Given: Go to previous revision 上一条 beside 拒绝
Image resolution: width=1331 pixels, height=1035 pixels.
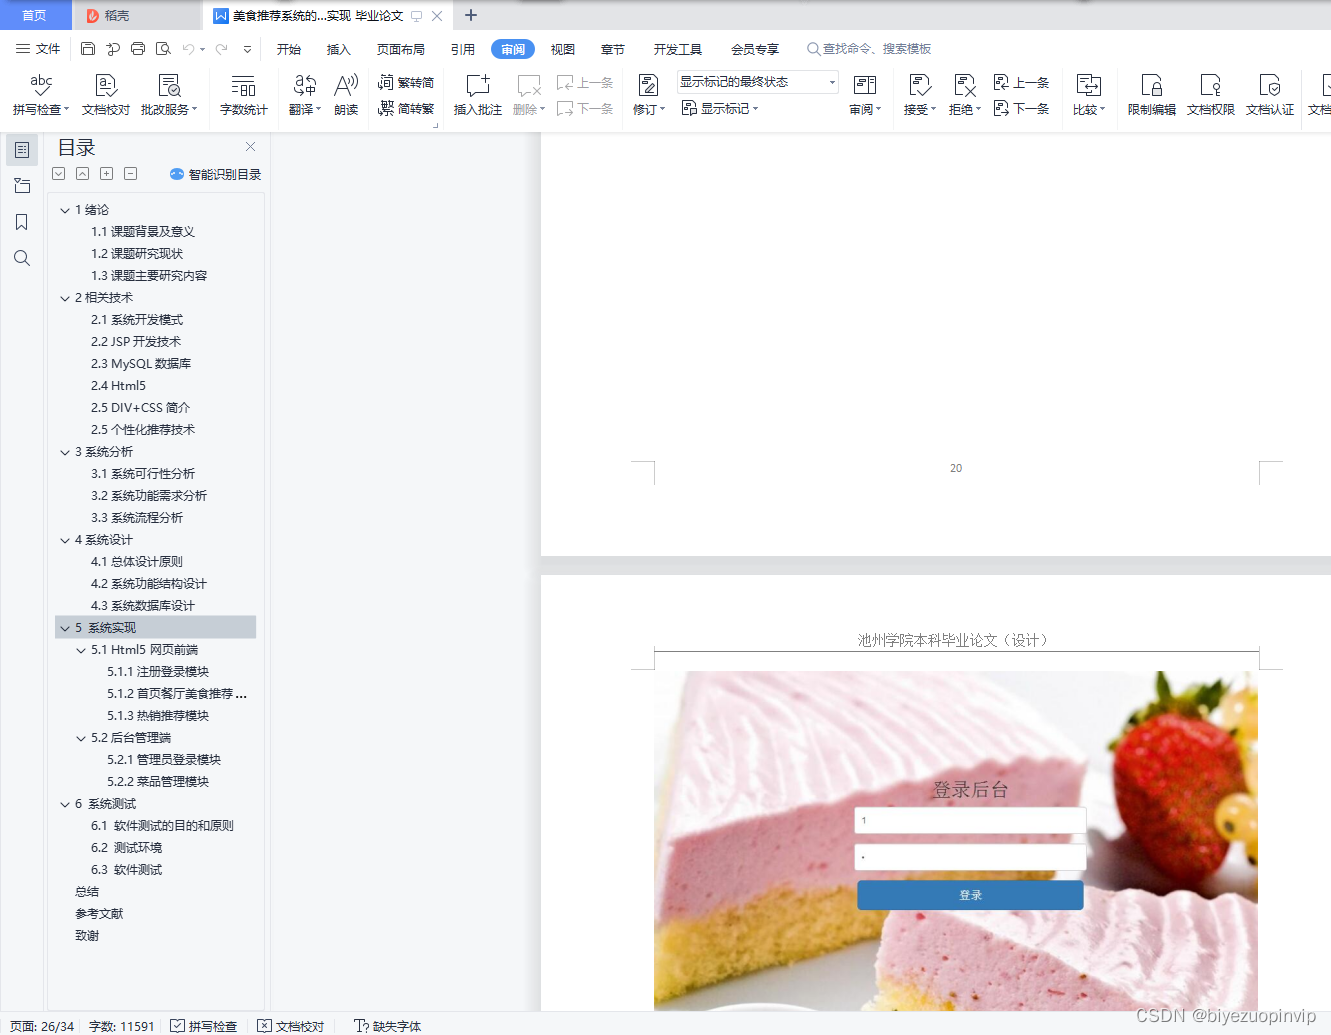Looking at the screenshot, I should point(1021,82).
